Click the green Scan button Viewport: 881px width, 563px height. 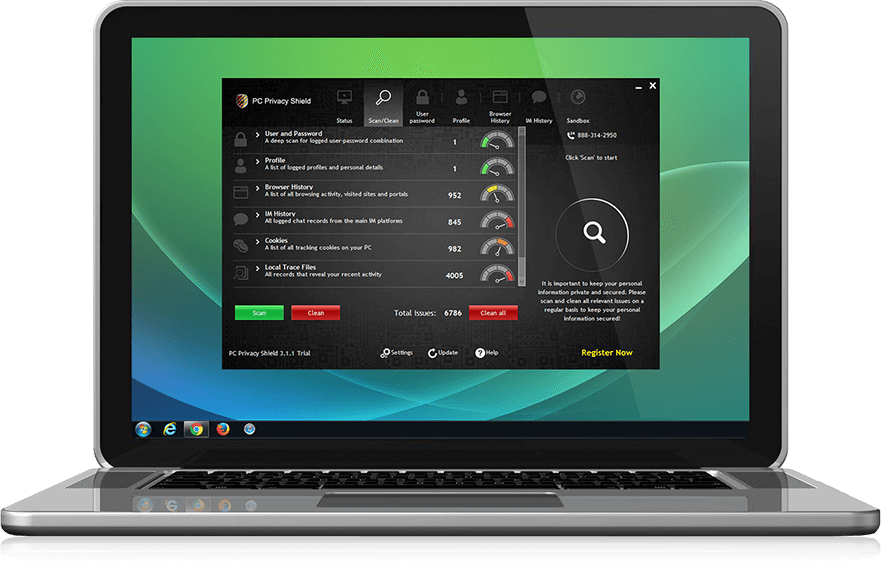pos(259,313)
